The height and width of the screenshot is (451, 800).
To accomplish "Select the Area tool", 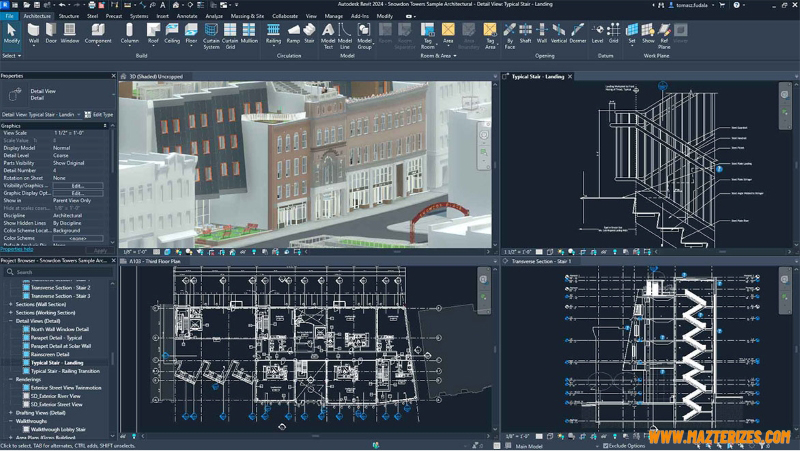I will click(448, 34).
